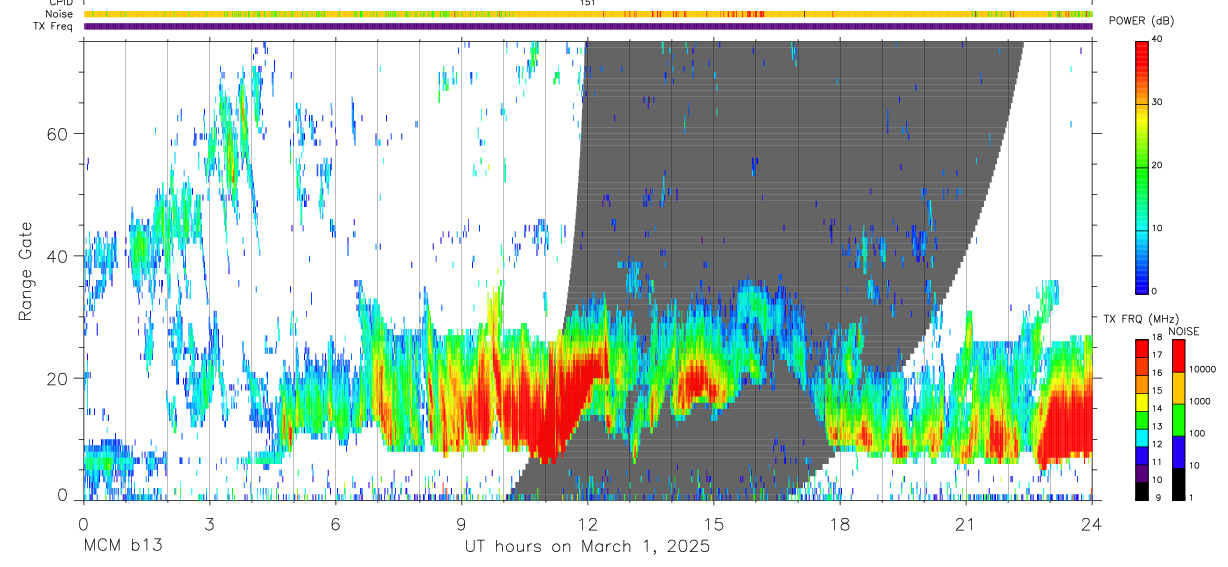
Task: Click the TX FRQ (MHz) color scale
Action: pos(1142,420)
